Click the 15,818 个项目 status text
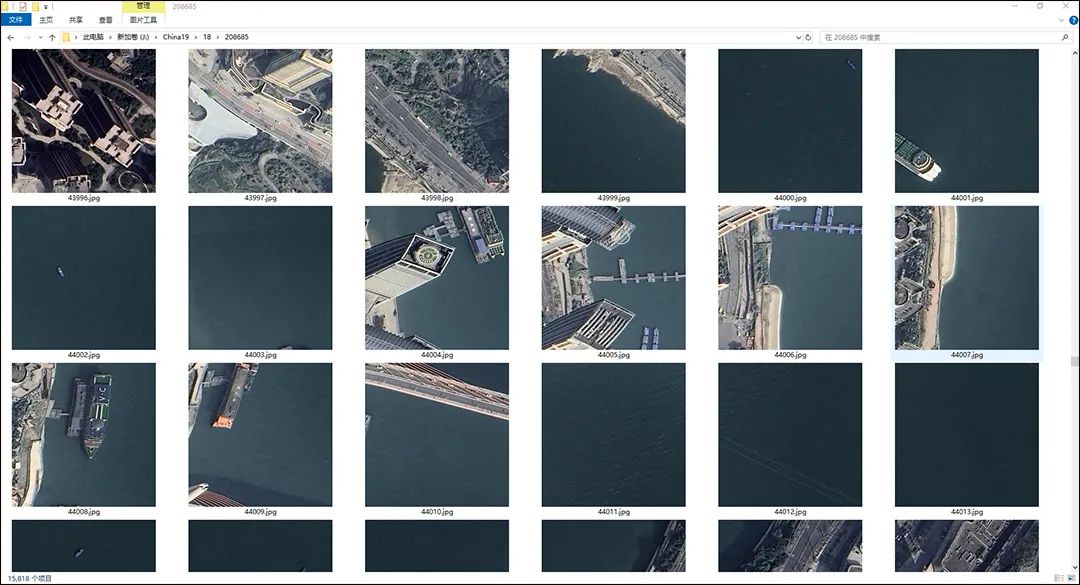Image resolution: width=1080 pixels, height=585 pixels. click(x=30, y=579)
